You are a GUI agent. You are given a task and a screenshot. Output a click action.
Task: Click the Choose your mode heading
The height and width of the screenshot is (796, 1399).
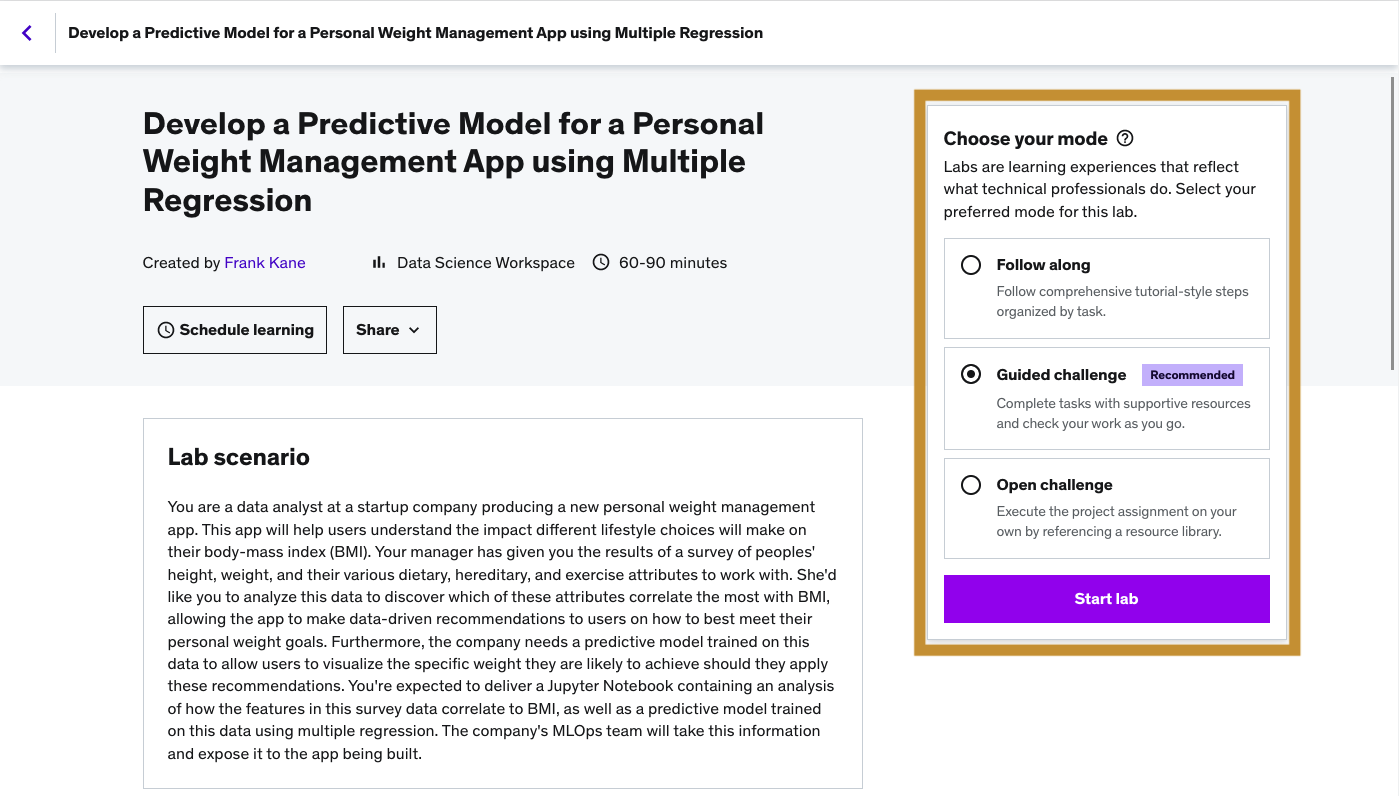point(1025,138)
